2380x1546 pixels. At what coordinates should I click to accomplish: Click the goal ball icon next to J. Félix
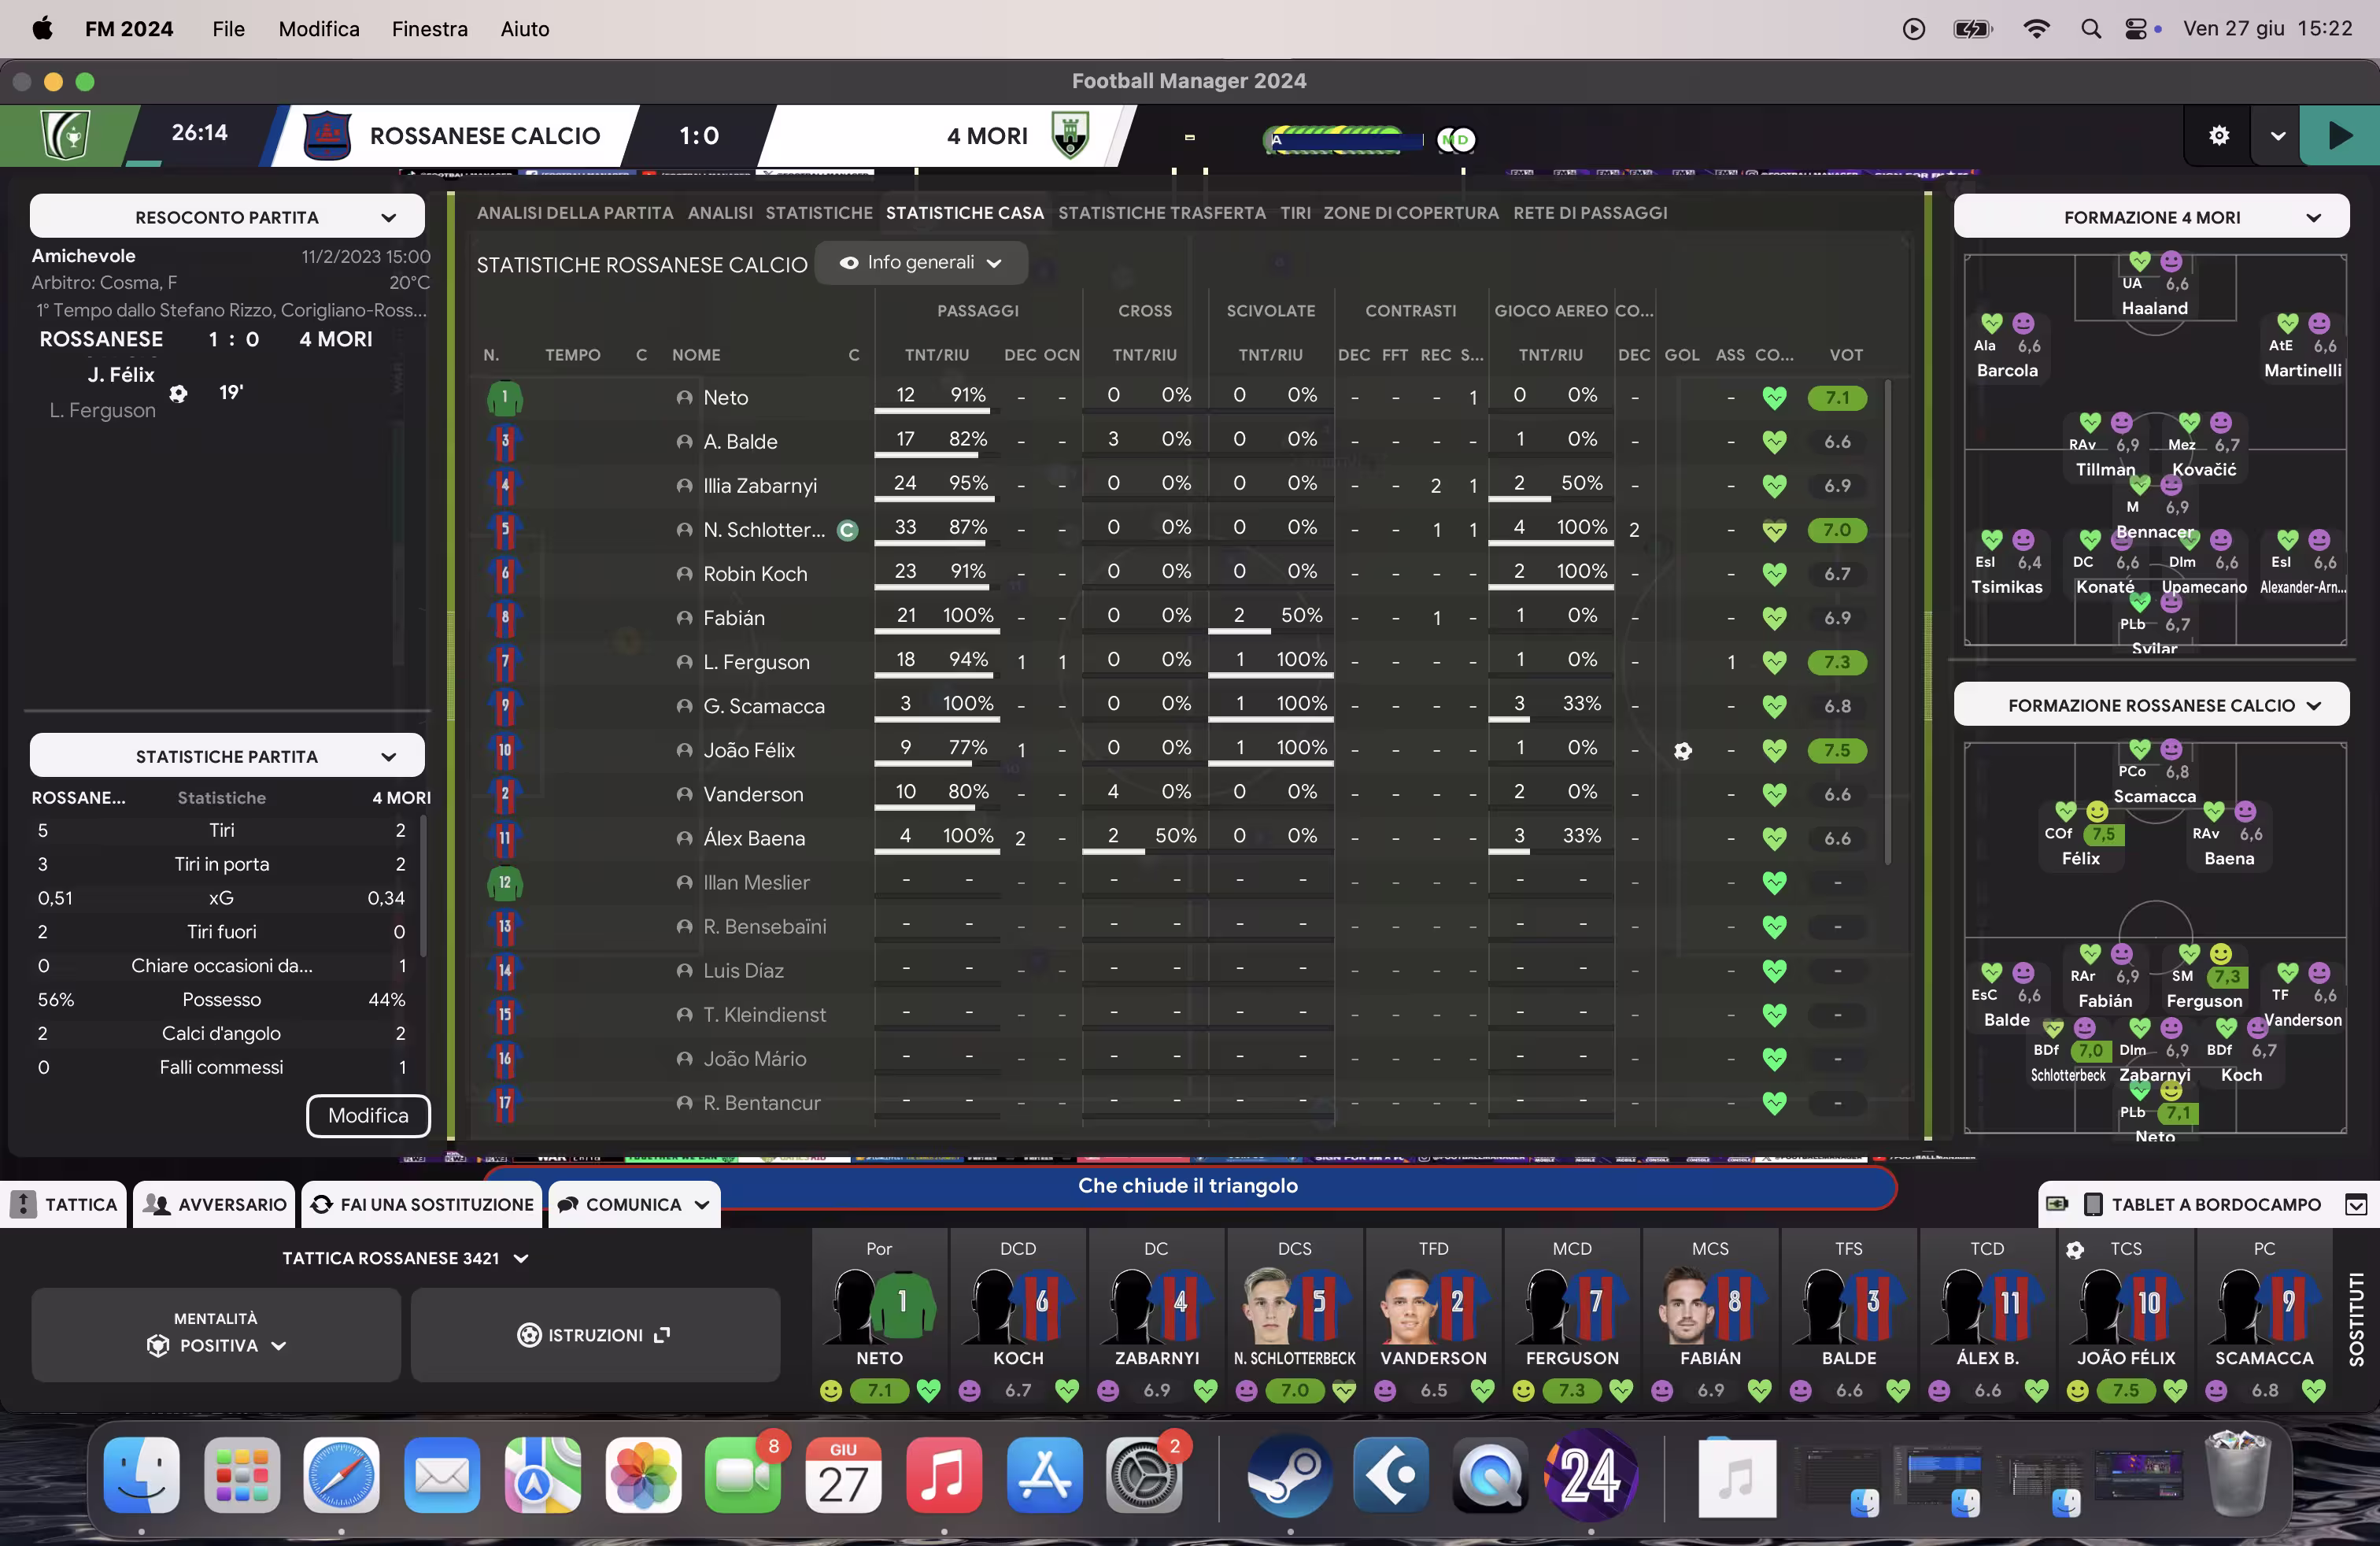pyautogui.click(x=178, y=393)
